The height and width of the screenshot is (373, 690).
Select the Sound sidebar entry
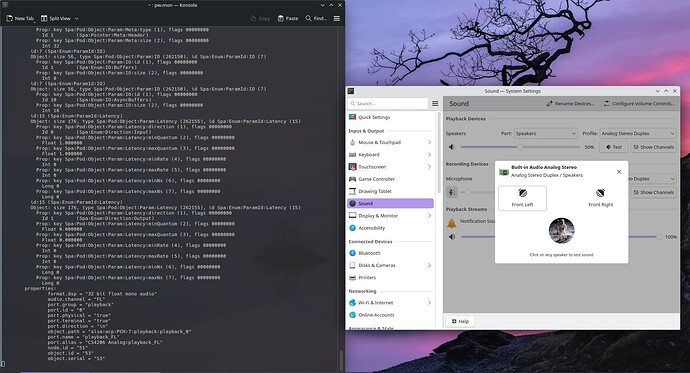coord(390,203)
